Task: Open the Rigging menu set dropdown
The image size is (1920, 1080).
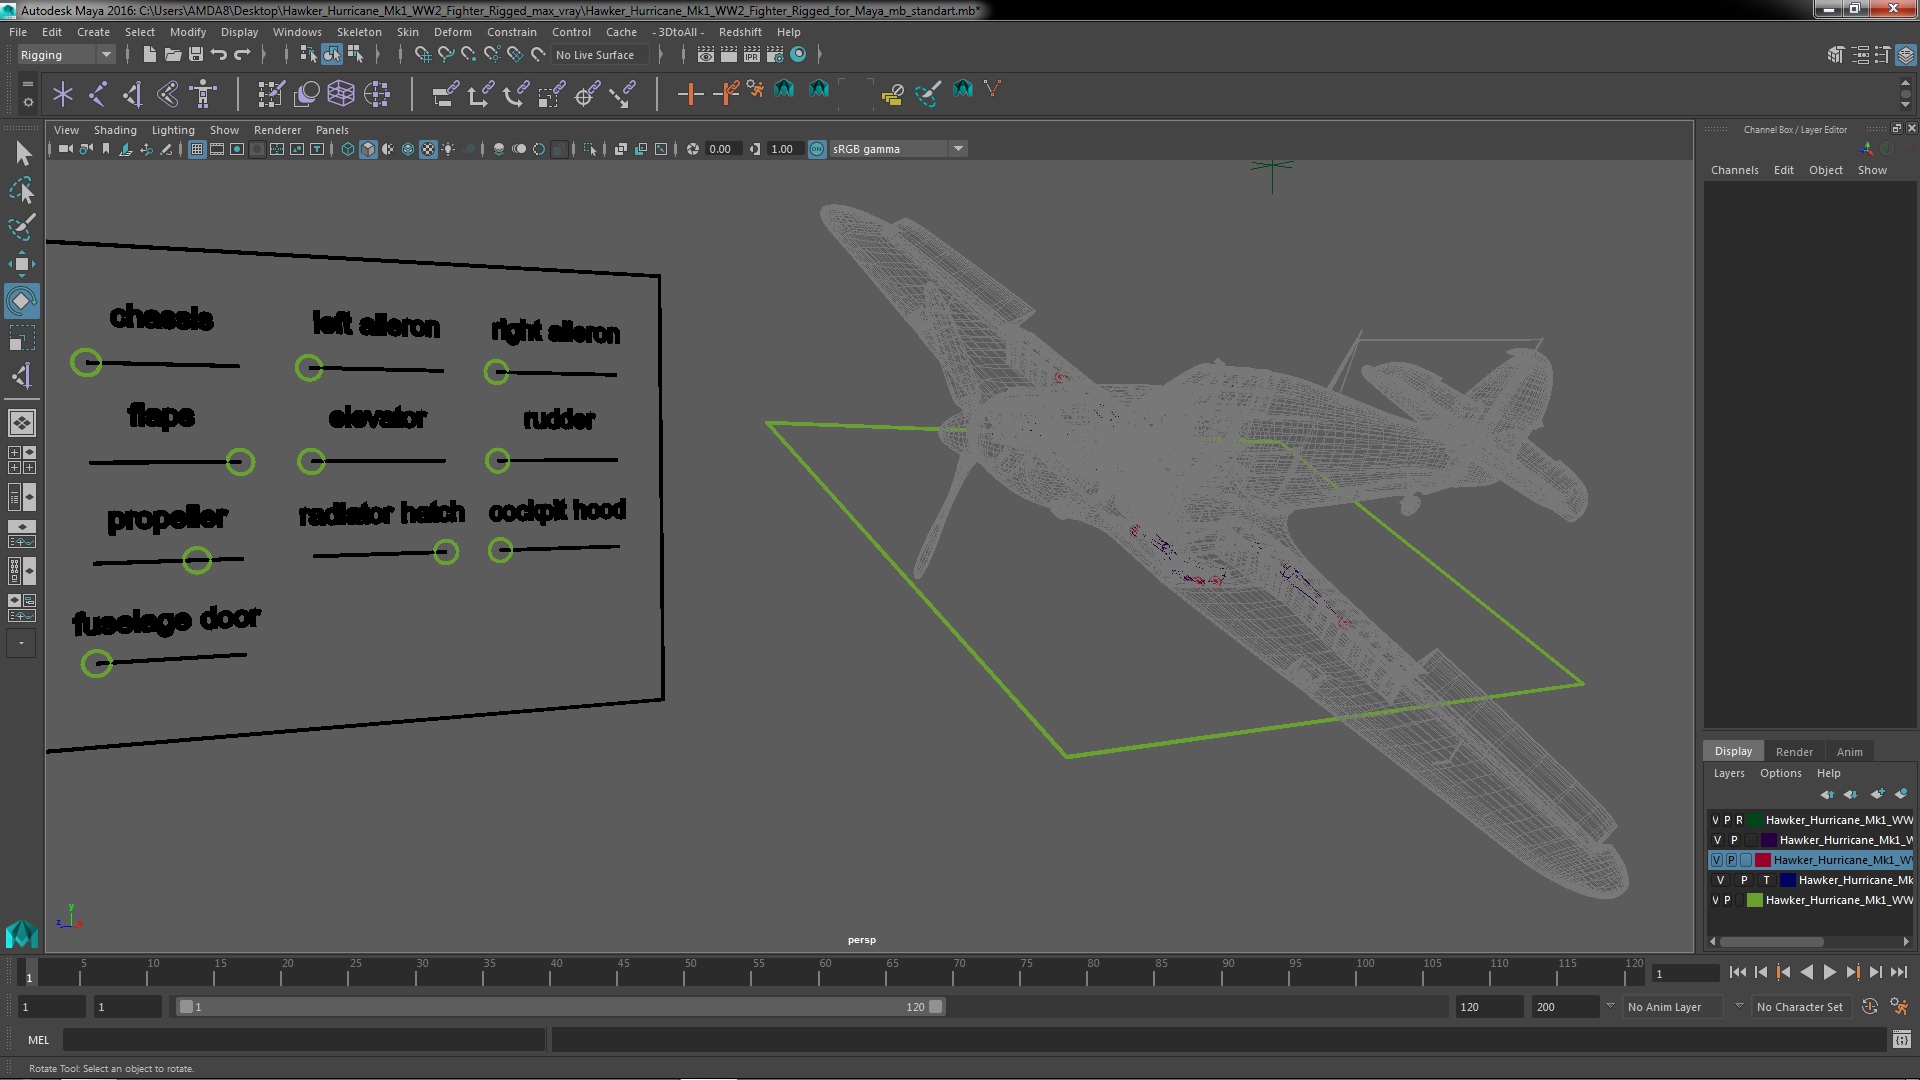Action: (x=66, y=55)
